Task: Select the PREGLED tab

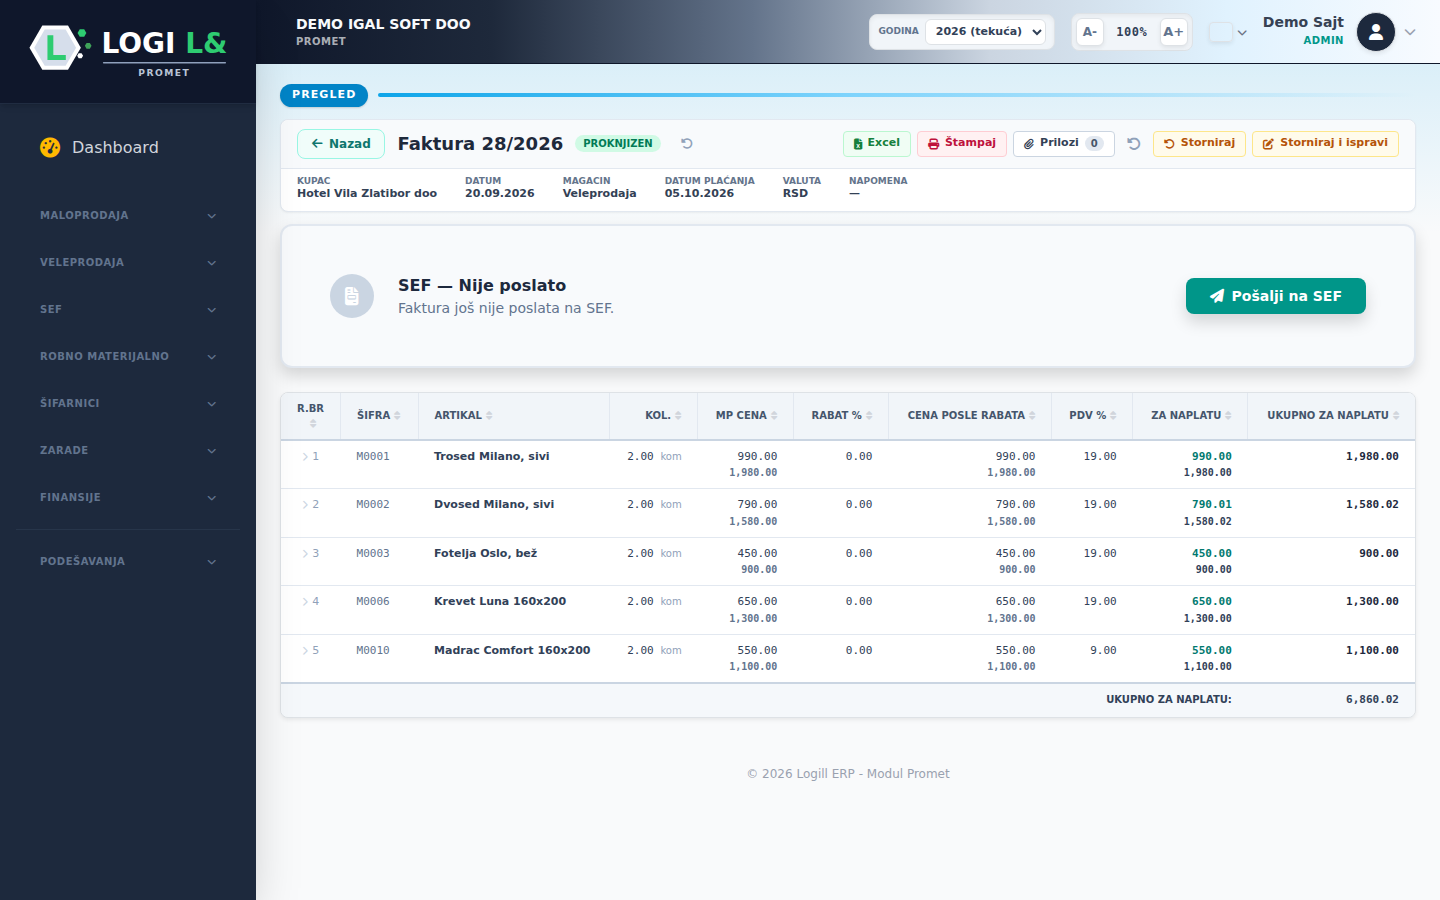Action: 324,95
